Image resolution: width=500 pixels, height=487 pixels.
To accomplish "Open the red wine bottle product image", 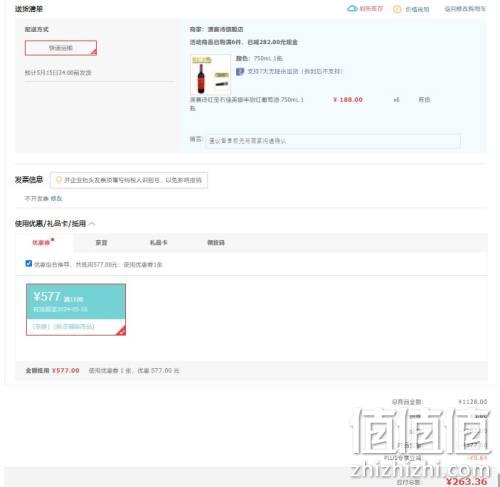I will tap(210, 75).
